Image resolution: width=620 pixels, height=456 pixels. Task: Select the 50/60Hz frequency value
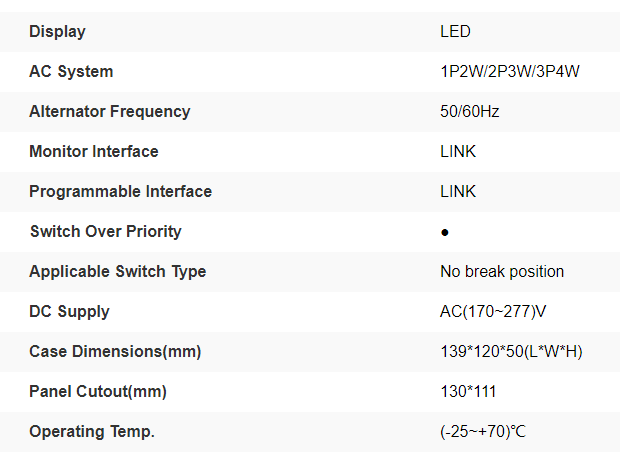[469, 112]
